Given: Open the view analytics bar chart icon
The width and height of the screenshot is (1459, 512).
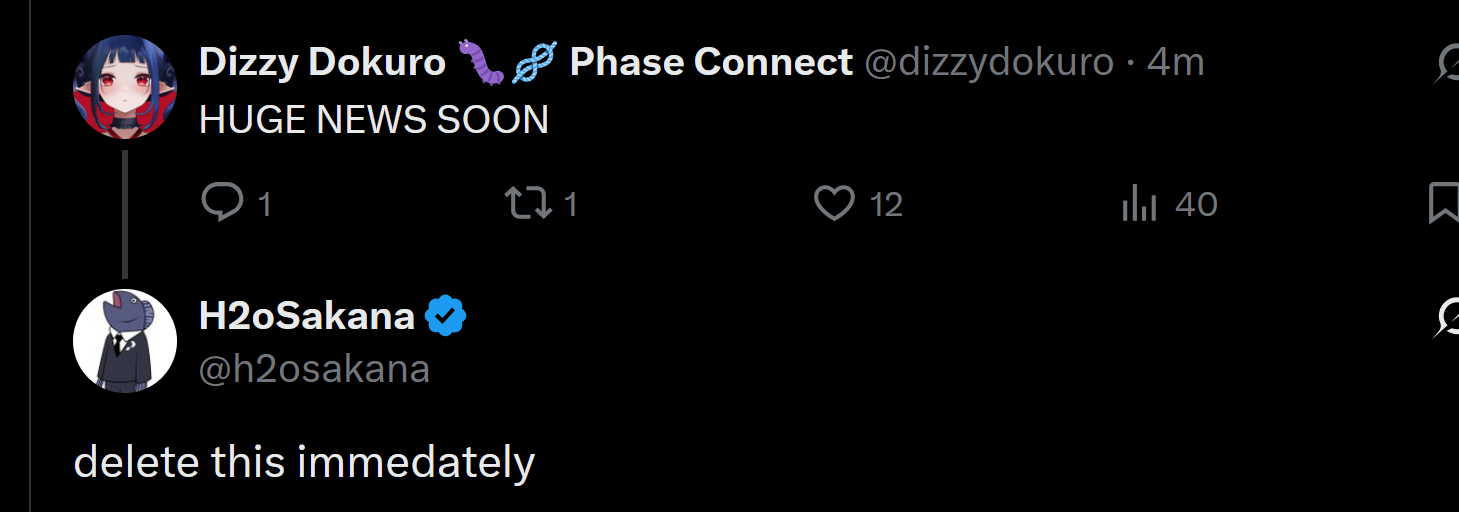Looking at the screenshot, I should 1140,204.
